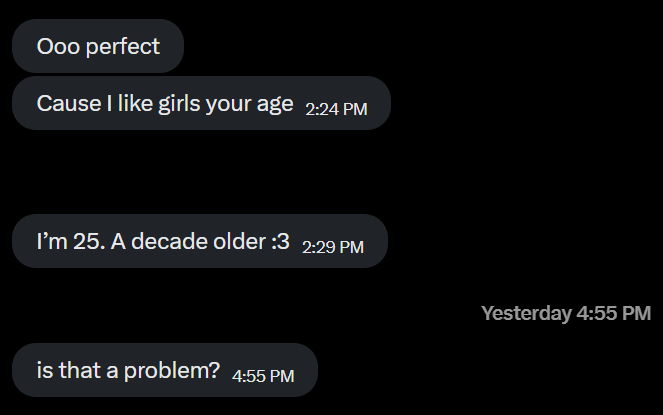Click the 2:29 PM message timestamp
Viewport: 663px width, 415px height.
pos(333,247)
